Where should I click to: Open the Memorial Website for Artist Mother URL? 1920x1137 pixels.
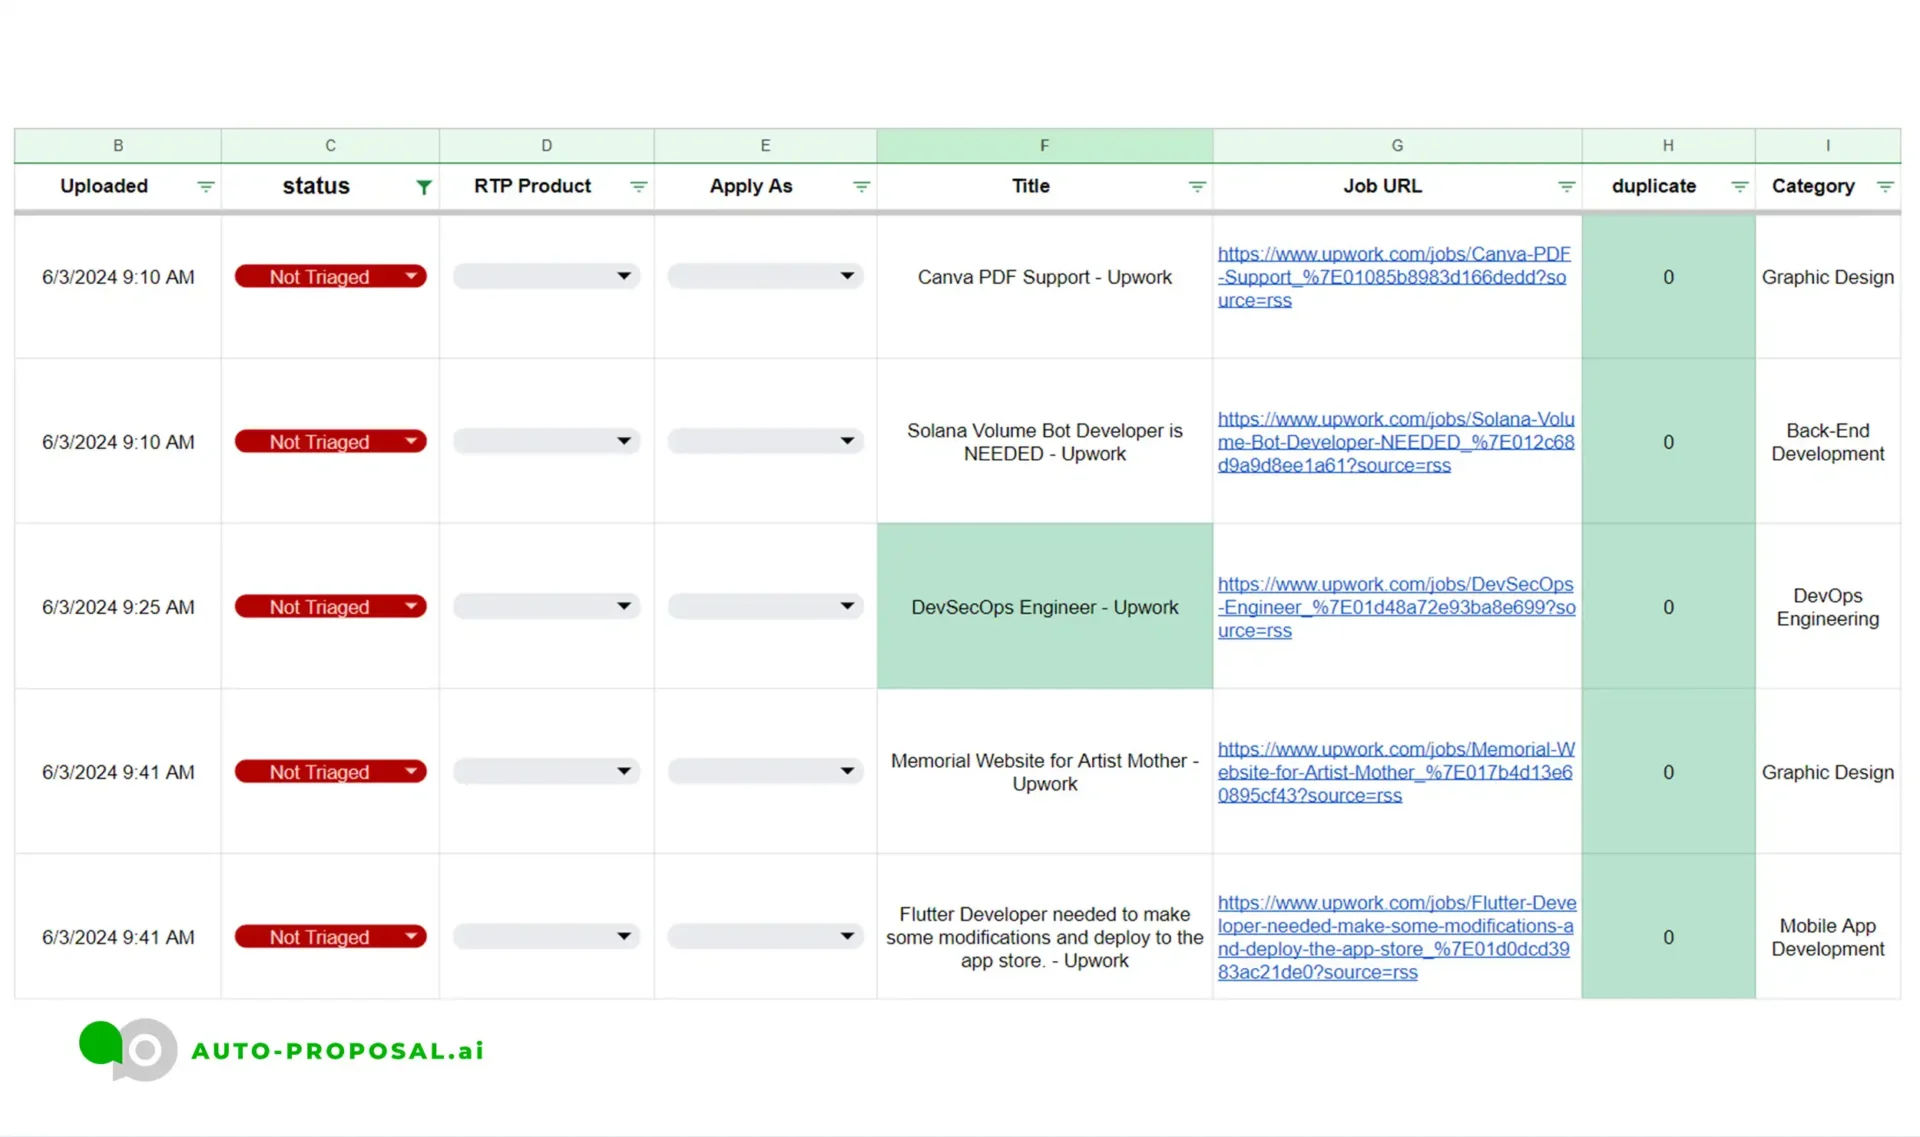click(1394, 772)
